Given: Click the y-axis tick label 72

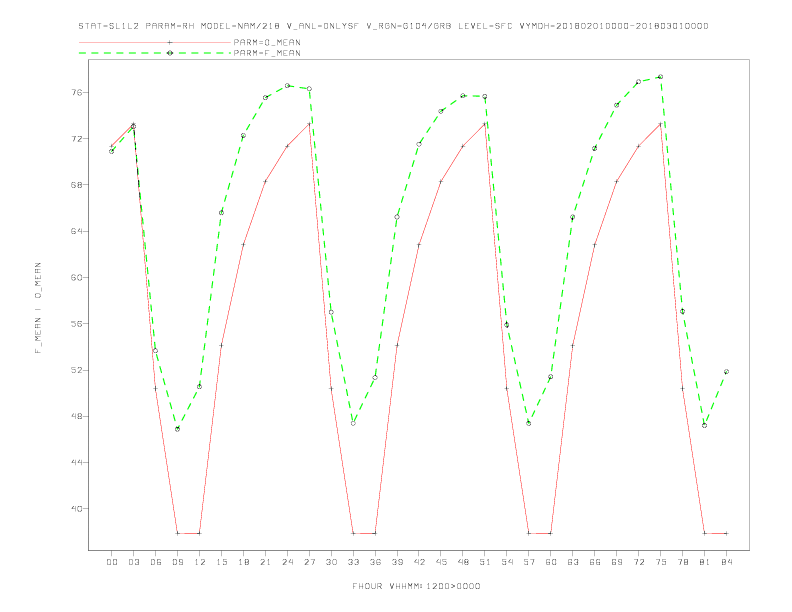Looking at the screenshot, I should click(77, 138).
